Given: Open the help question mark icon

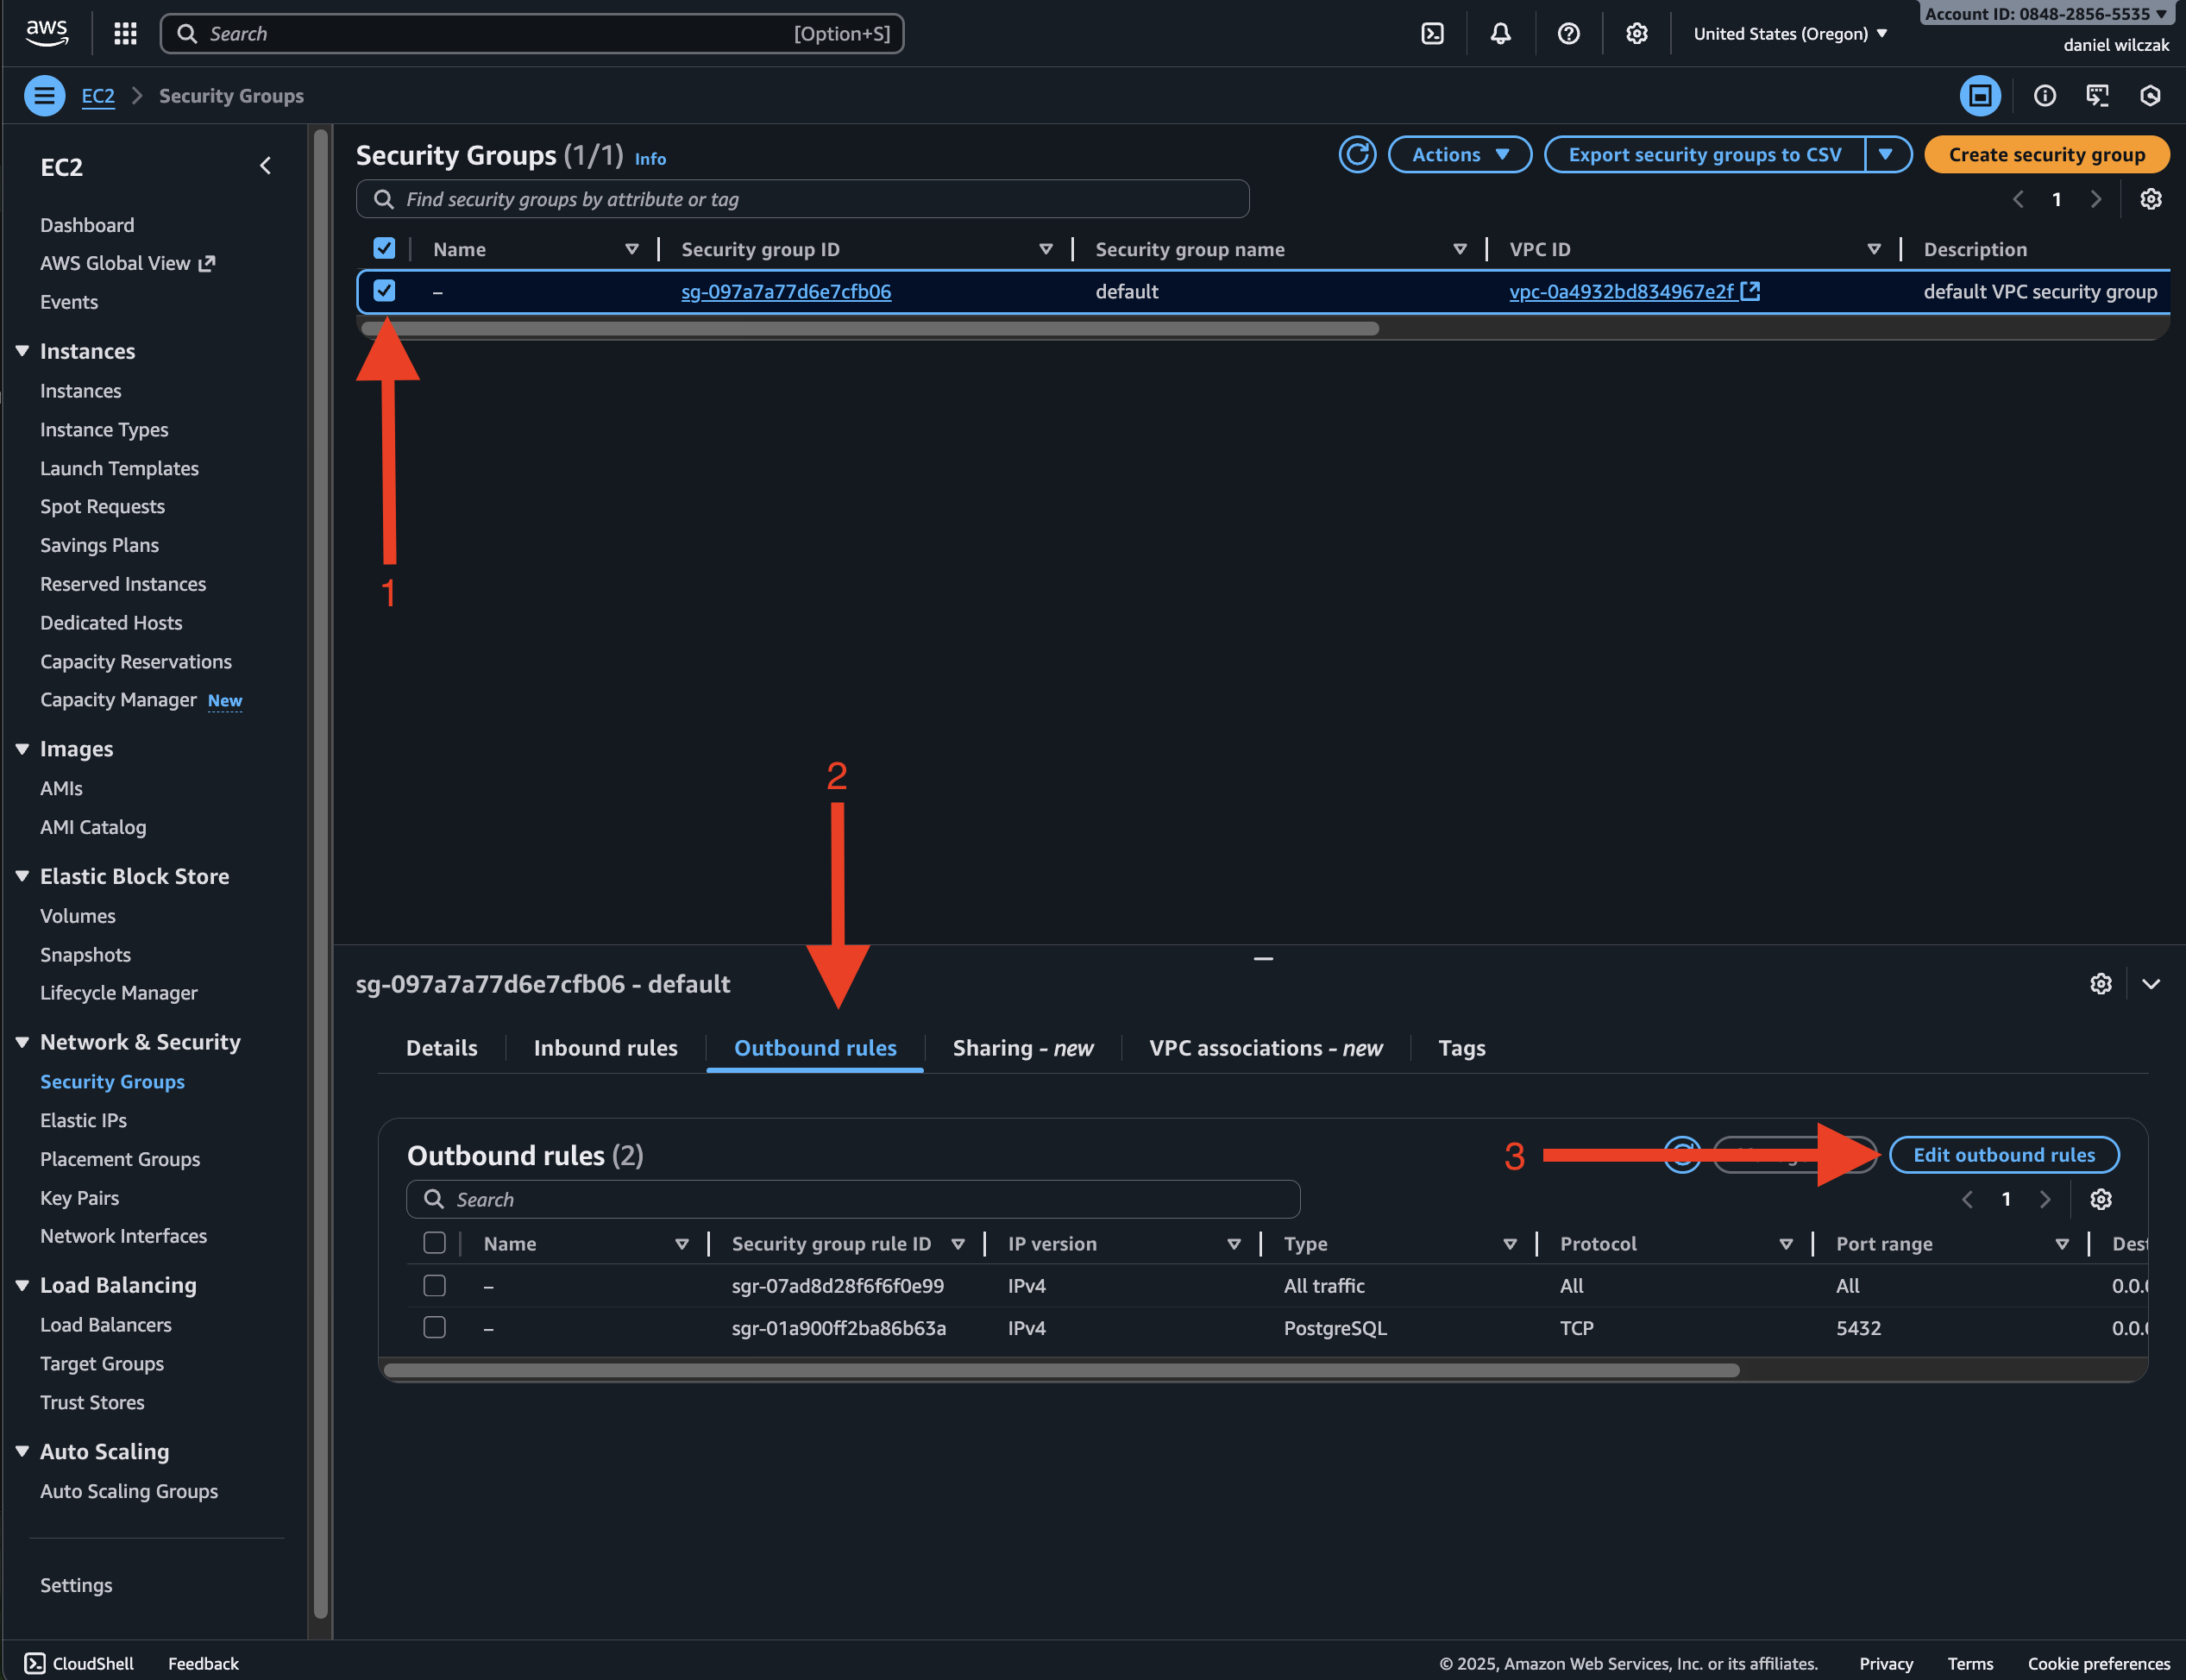Looking at the screenshot, I should pyautogui.click(x=1568, y=34).
